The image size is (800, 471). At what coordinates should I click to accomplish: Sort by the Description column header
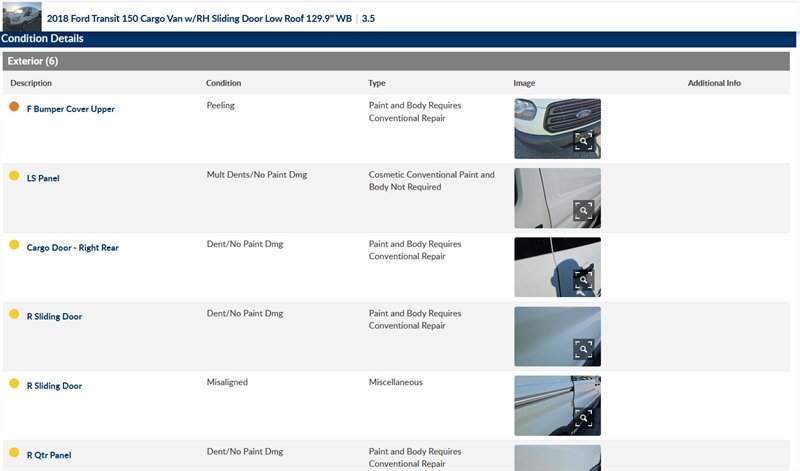point(31,83)
